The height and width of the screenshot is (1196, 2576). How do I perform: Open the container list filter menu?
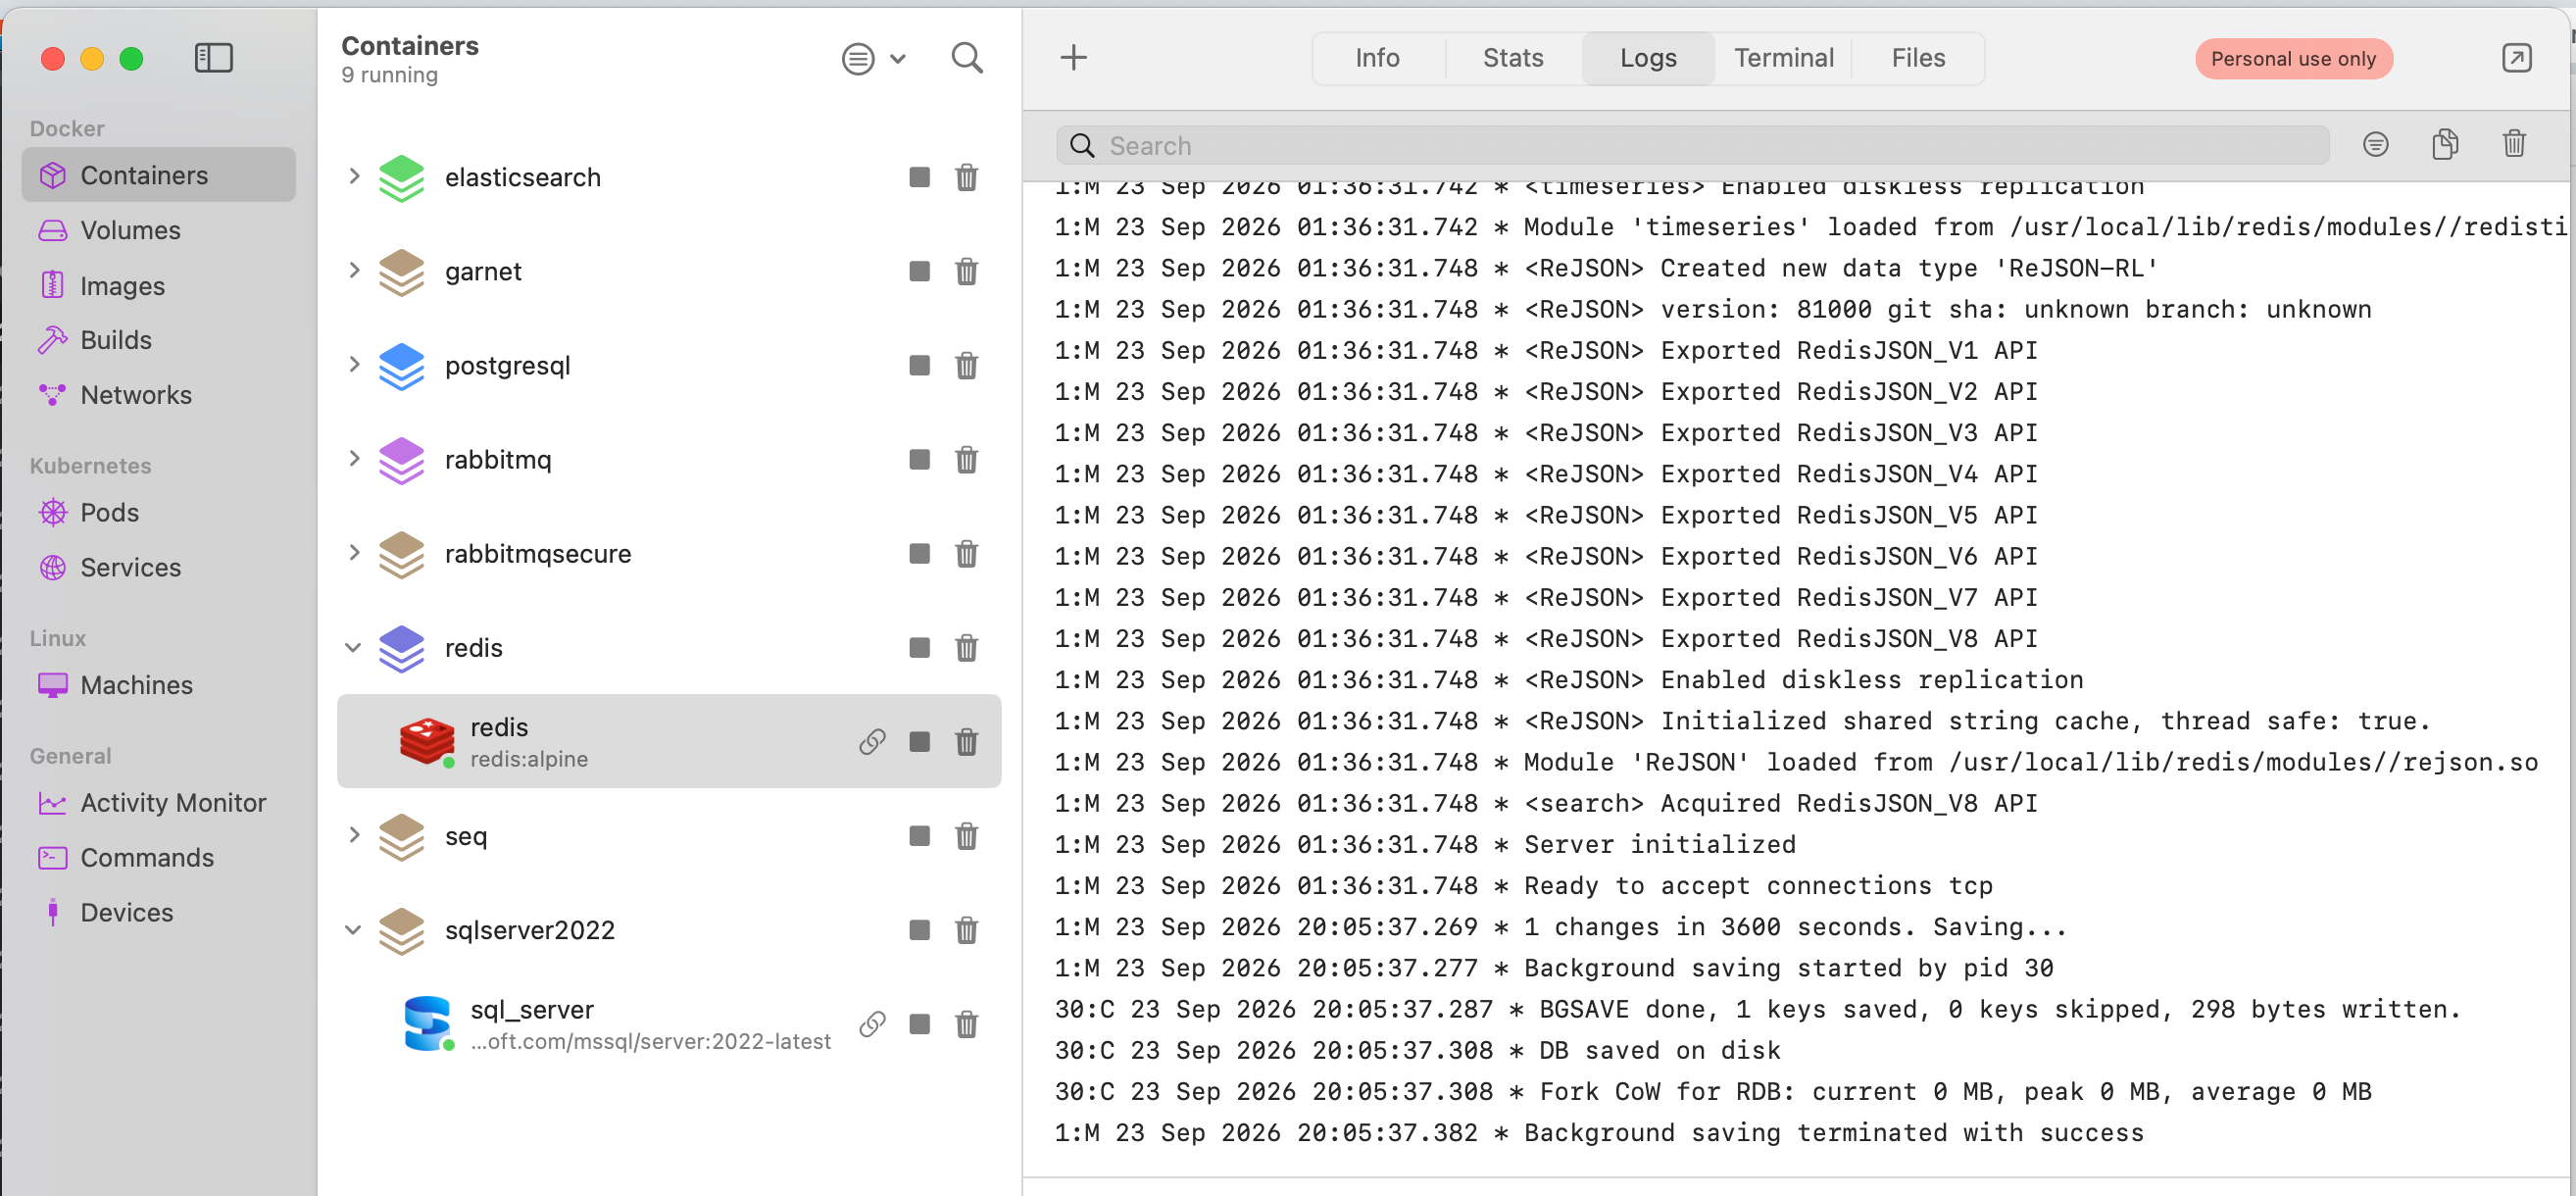click(874, 58)
